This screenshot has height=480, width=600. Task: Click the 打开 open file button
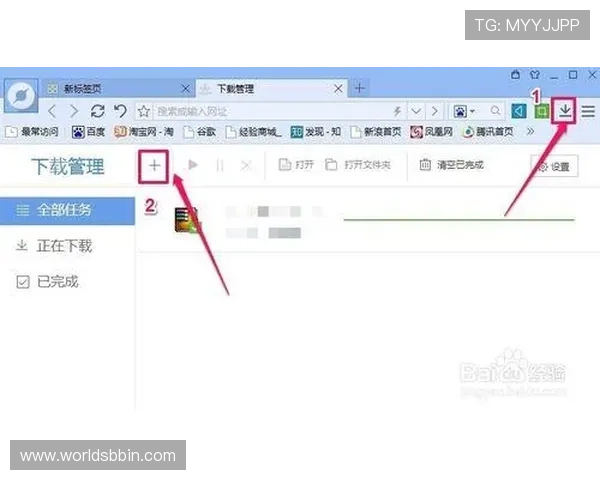(x=297, y=165)
